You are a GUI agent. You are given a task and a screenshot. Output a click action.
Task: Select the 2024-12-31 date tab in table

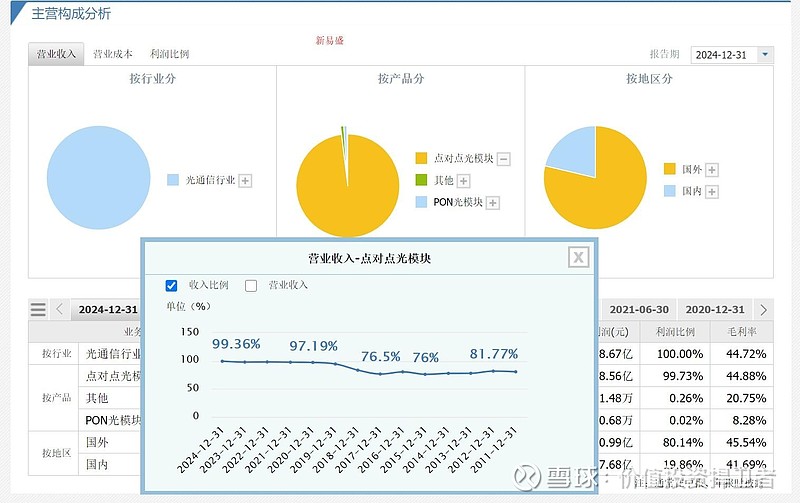click(108, 310)
